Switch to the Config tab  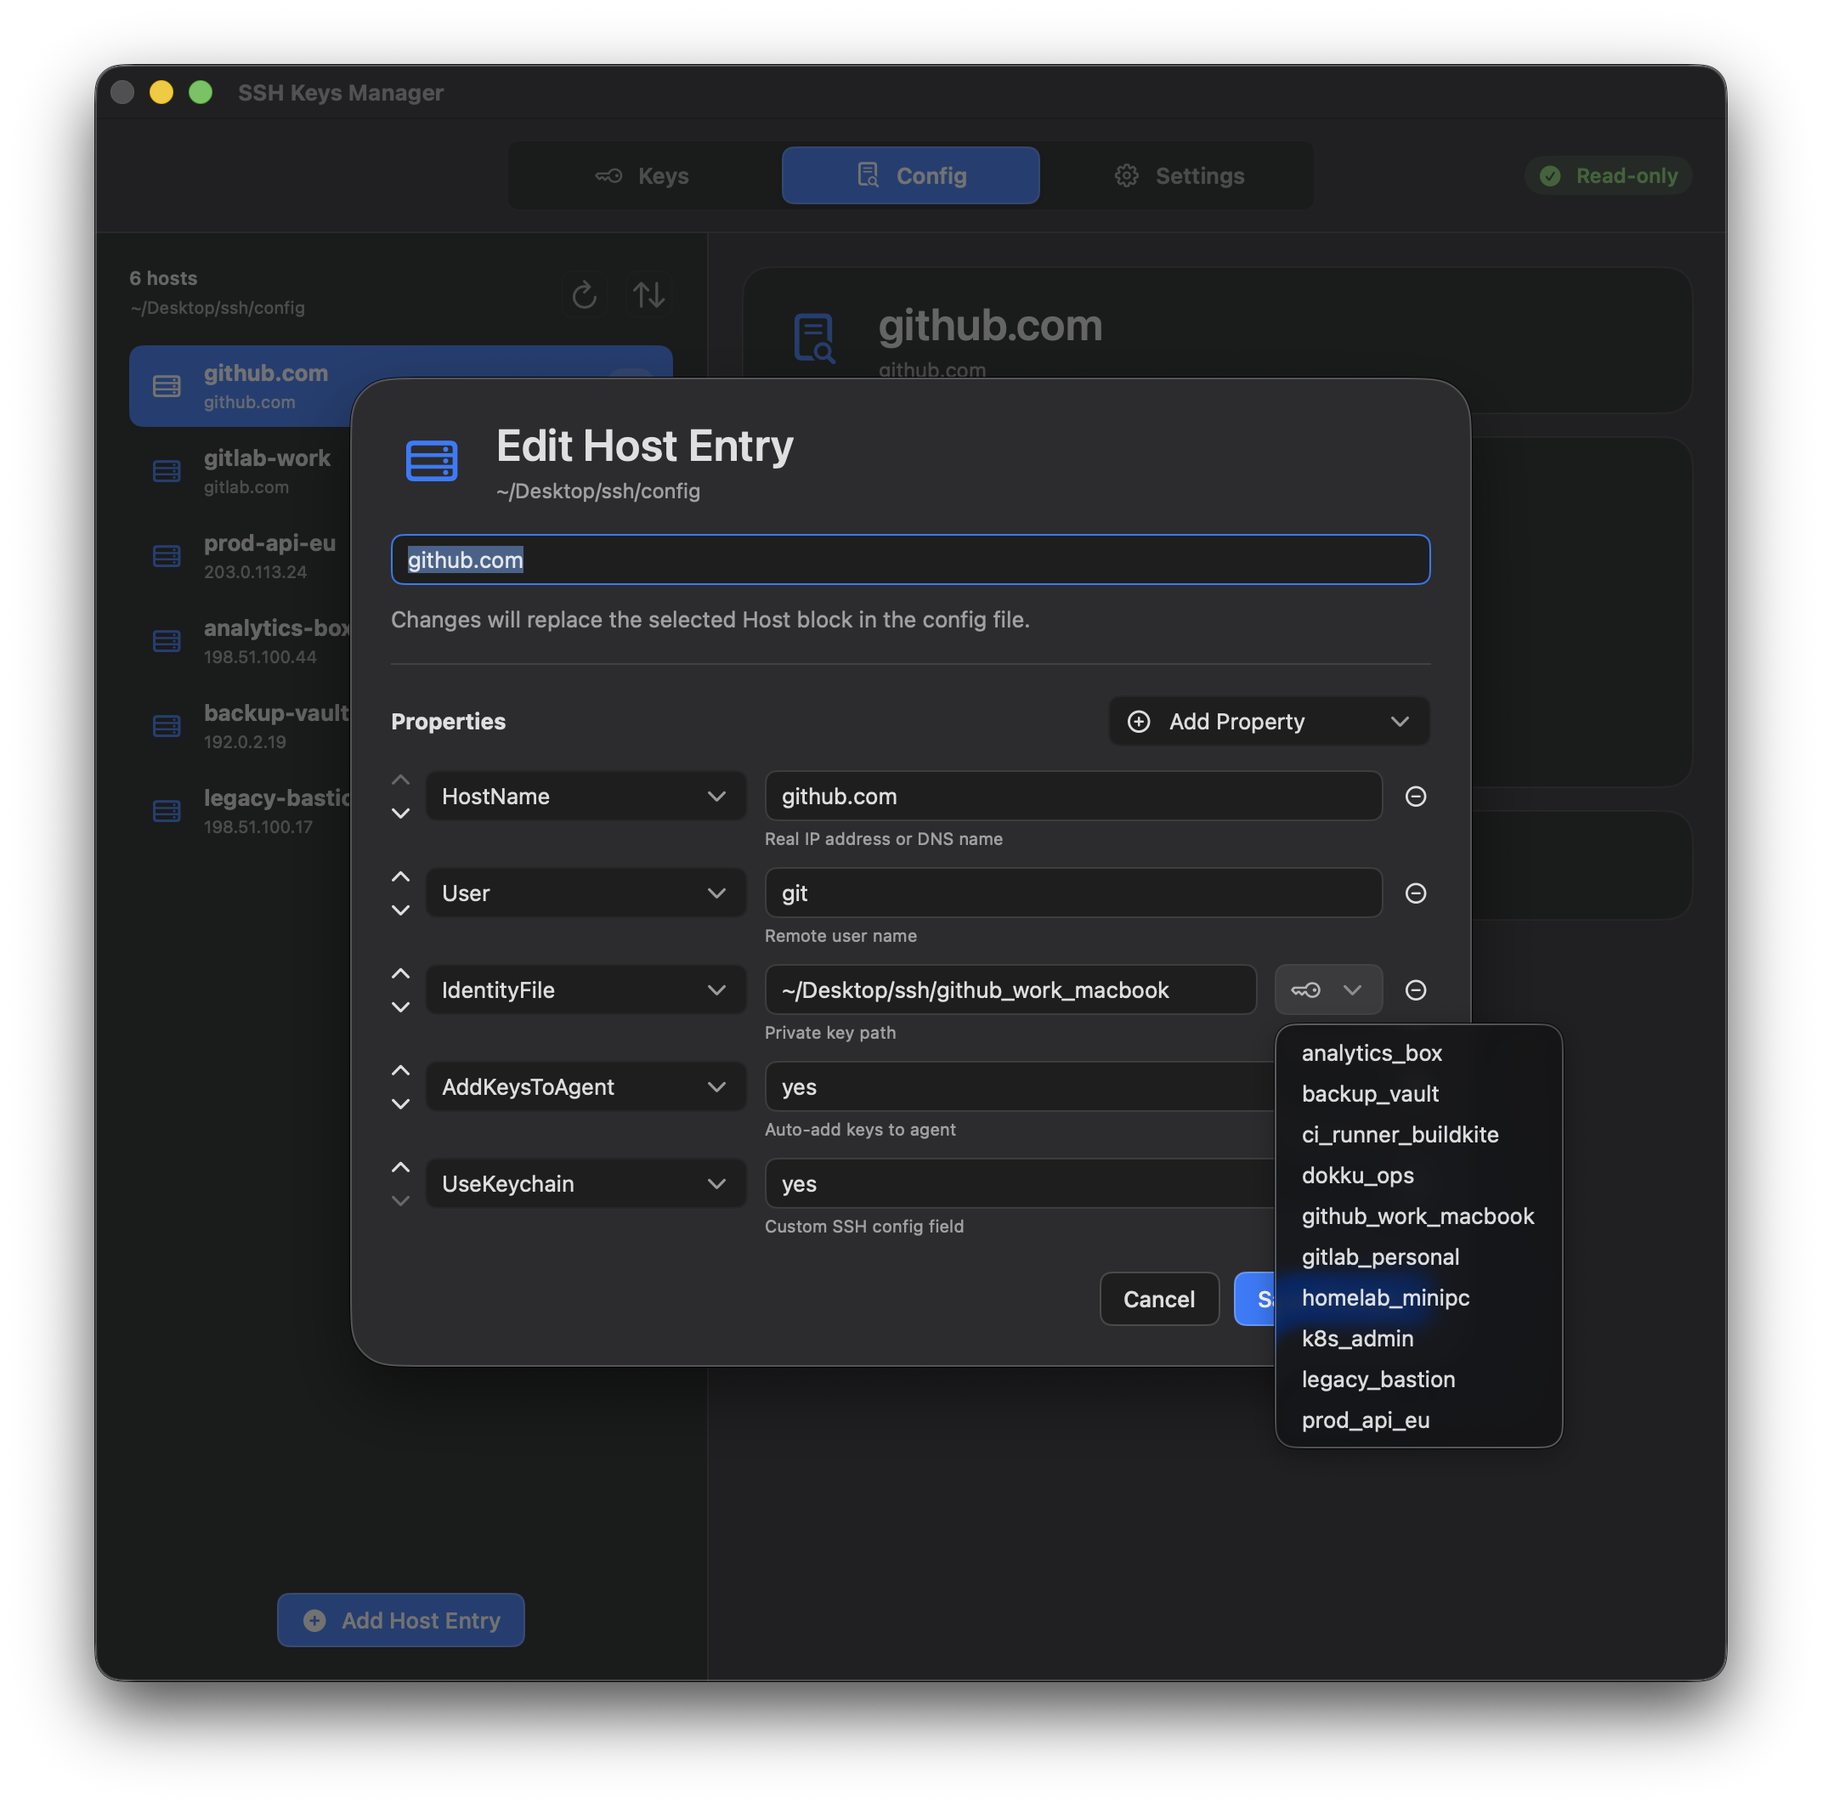[x=910, y=176]
